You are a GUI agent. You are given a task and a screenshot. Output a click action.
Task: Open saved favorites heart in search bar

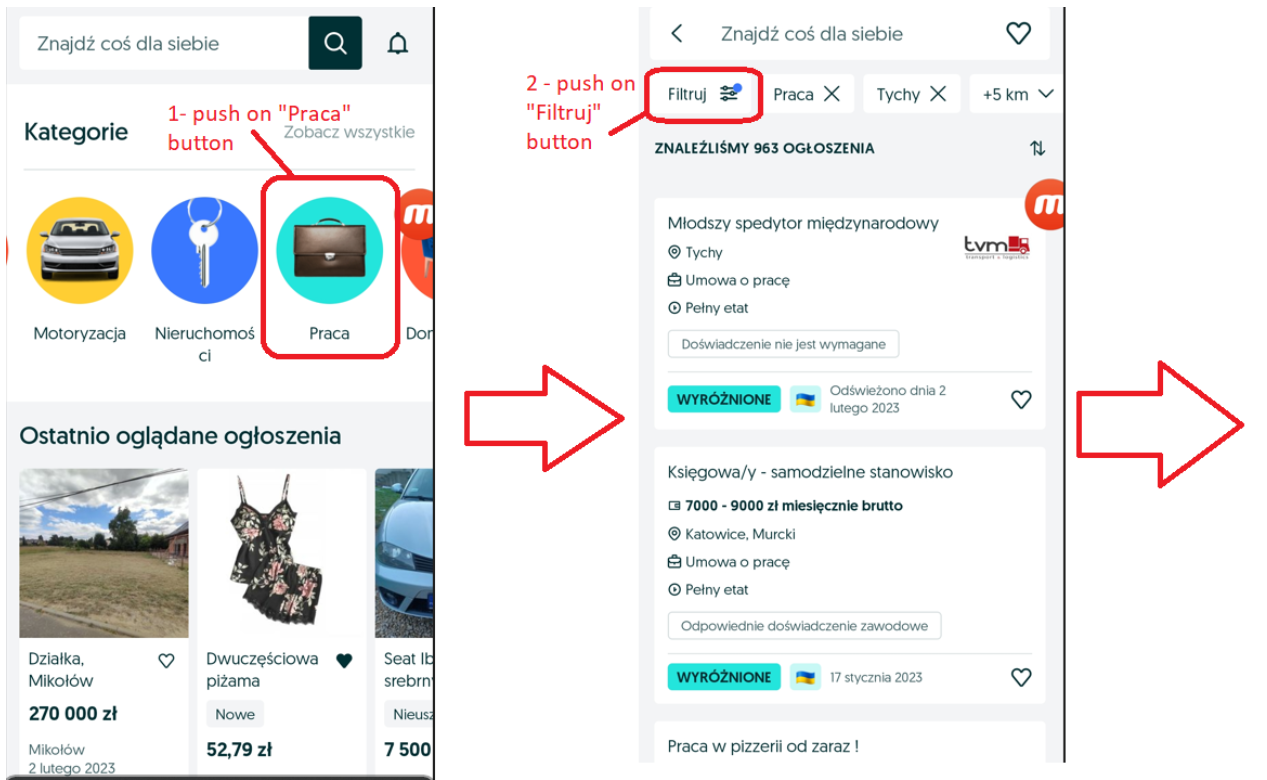click(1018, 33)
